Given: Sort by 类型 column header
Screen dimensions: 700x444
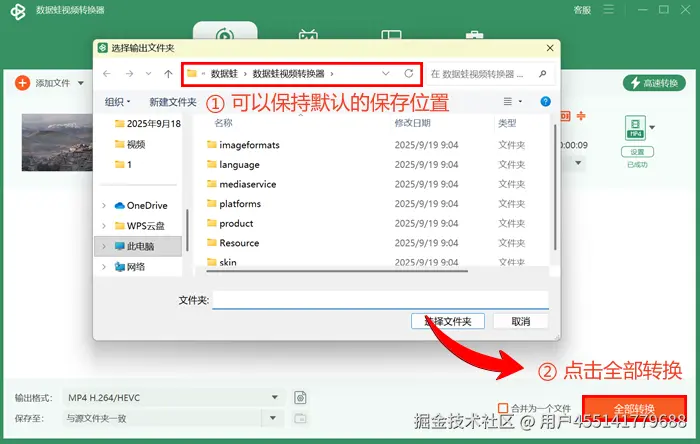Looking at the screenshot, I should point(507,123).
